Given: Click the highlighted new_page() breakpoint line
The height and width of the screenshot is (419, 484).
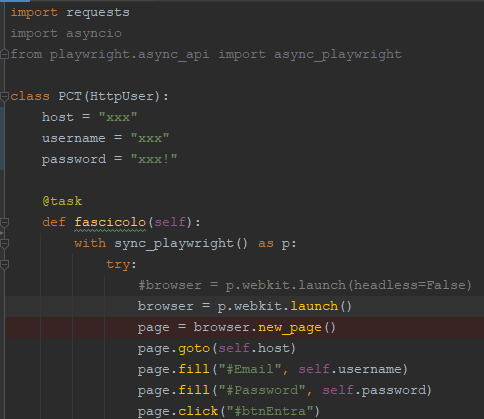Looking at the screenshot, I should 244,327.
